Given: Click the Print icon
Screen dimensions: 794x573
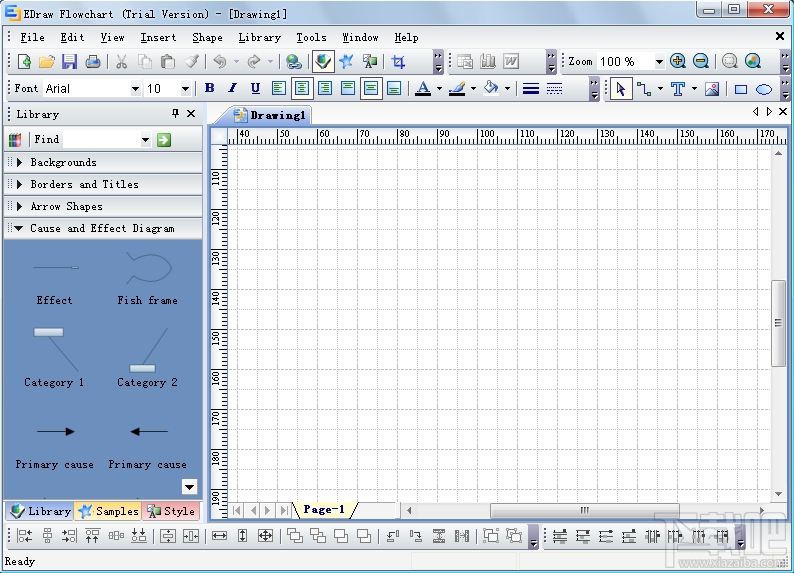Looking at the screenshot, I should click(x=93, y=62).
